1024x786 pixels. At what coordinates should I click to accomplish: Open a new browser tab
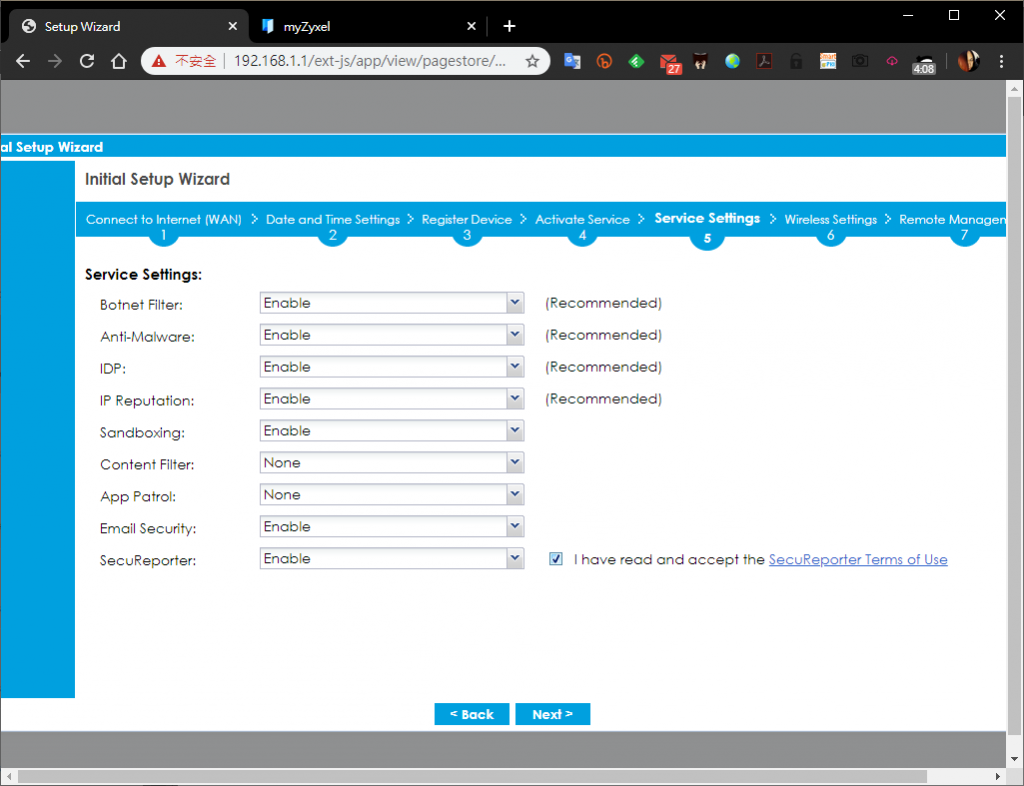[x=509, y=26]
